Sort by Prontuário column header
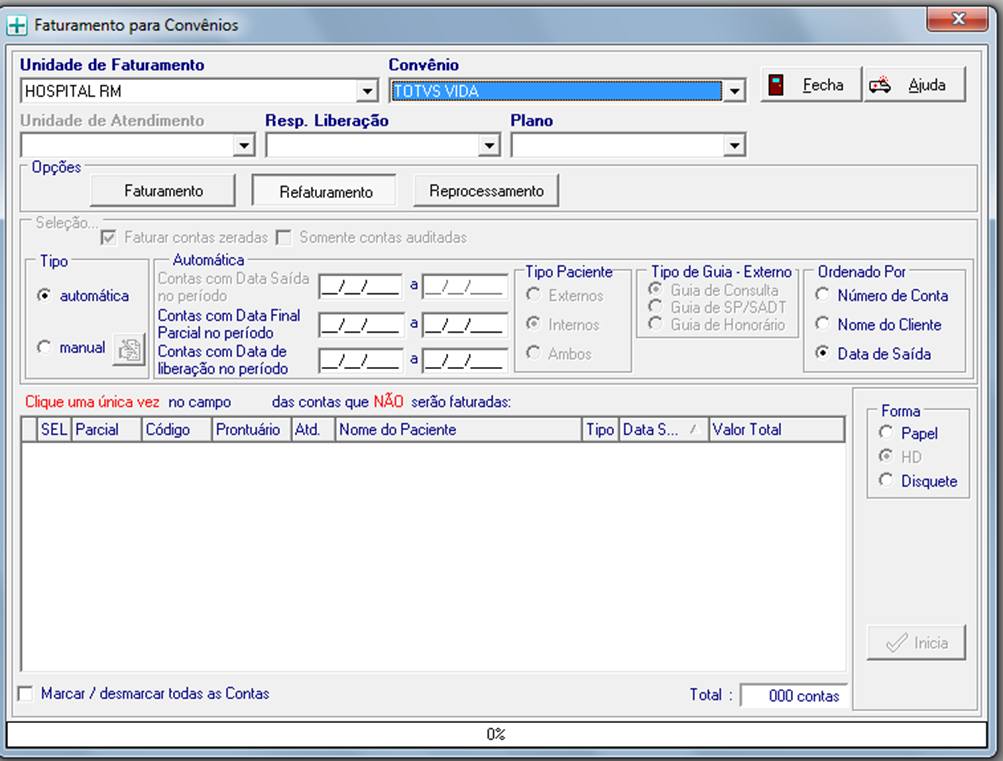1003x761 pixels. [251, 429]
